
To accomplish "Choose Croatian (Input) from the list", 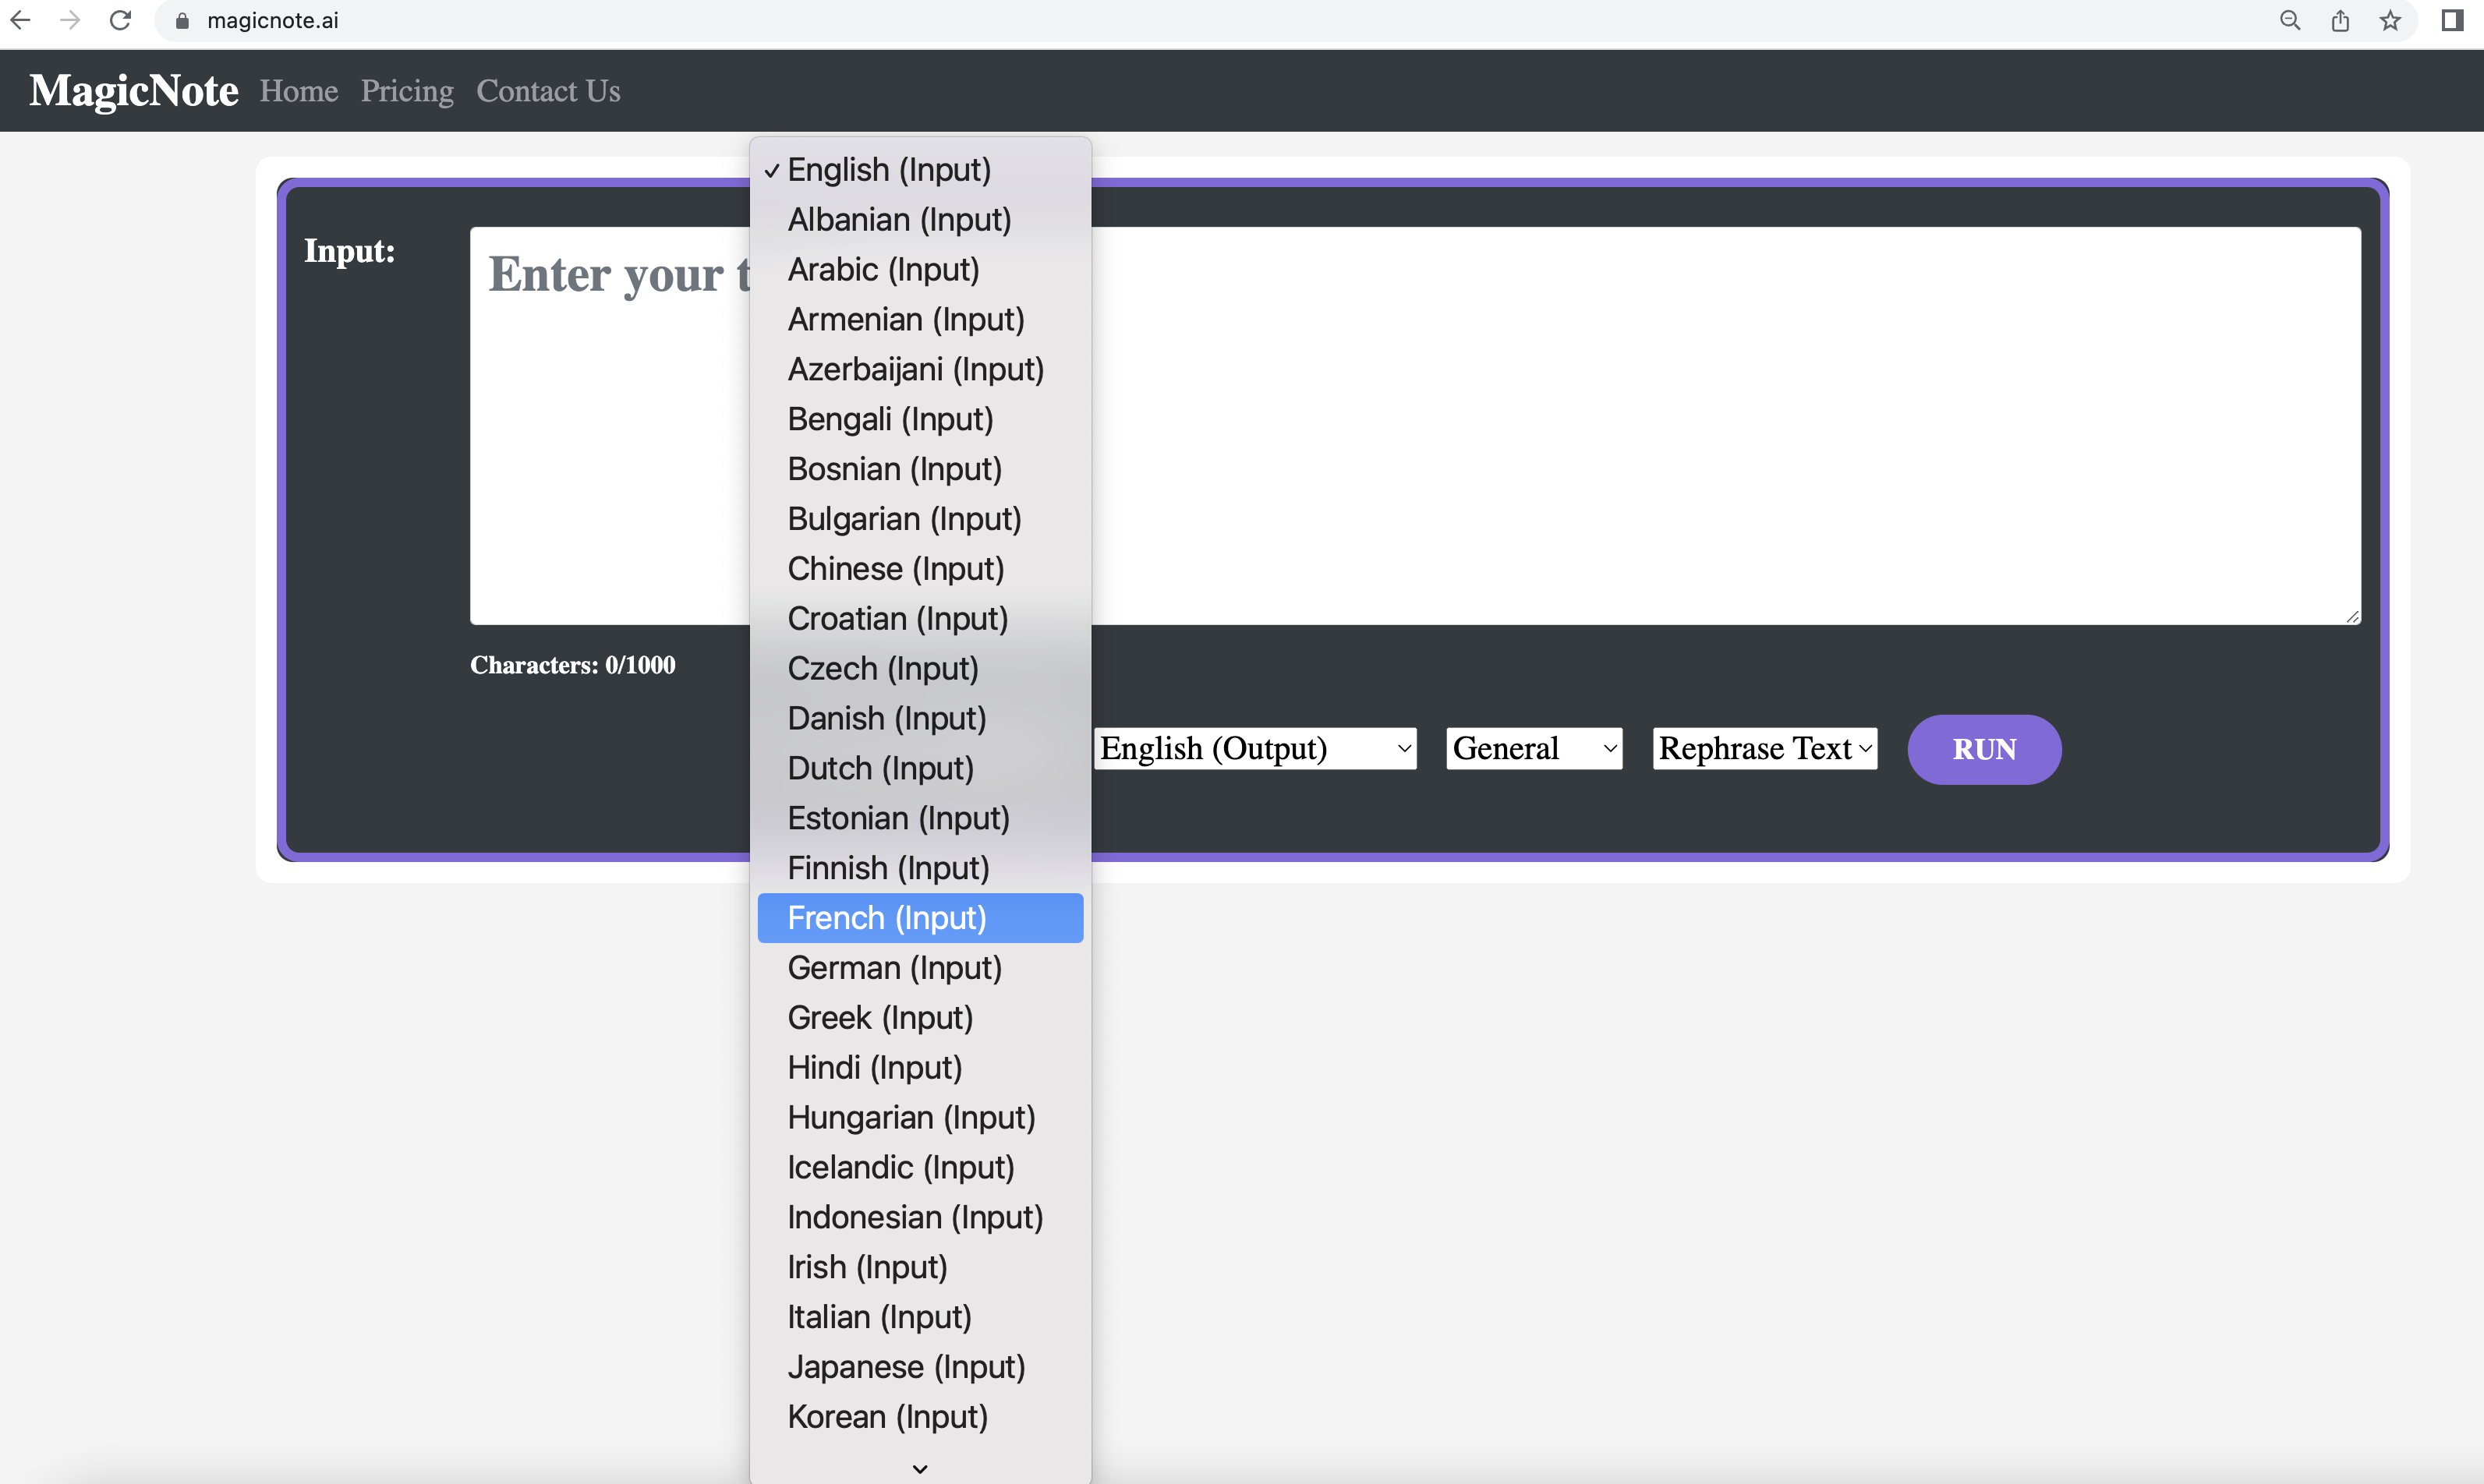I will tap(920, 619).
